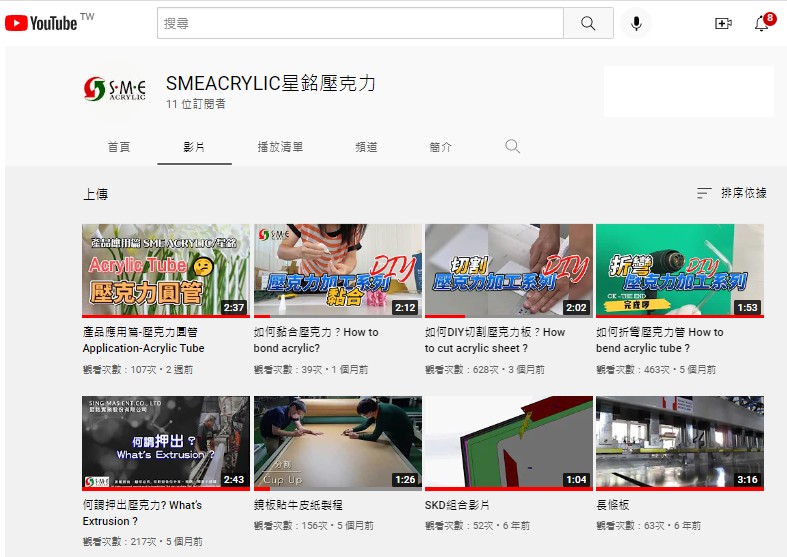Viewport: 787px width, 557px height.
Task: Click title How to cut acrylic sheet?
Action: [x=495, y=340]
